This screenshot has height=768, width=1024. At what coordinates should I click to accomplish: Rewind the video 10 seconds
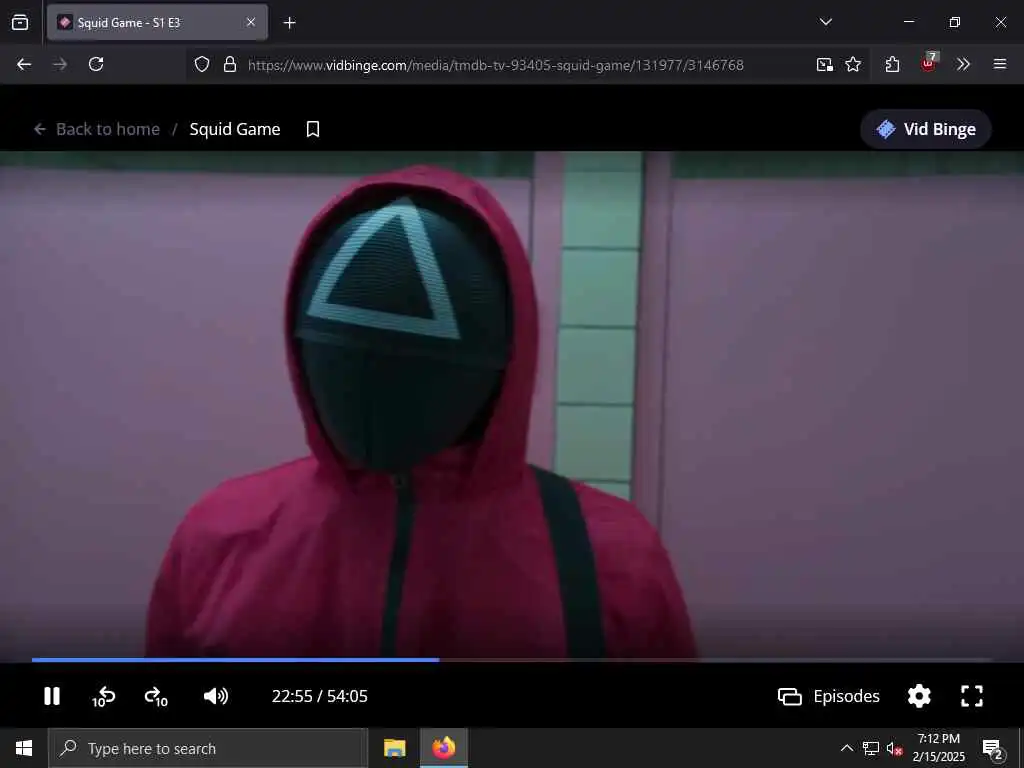point(103,697)
